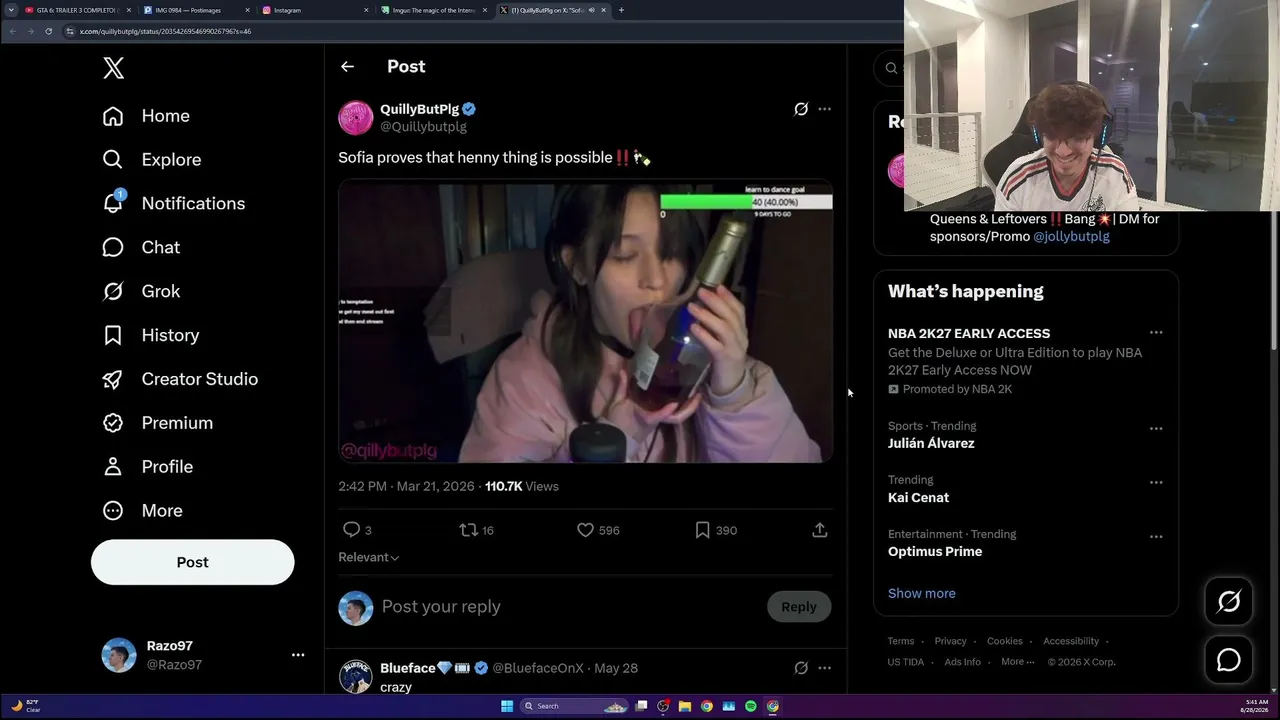
Task: Open Profile in the sidebar
Action: (x=148, y=467)
